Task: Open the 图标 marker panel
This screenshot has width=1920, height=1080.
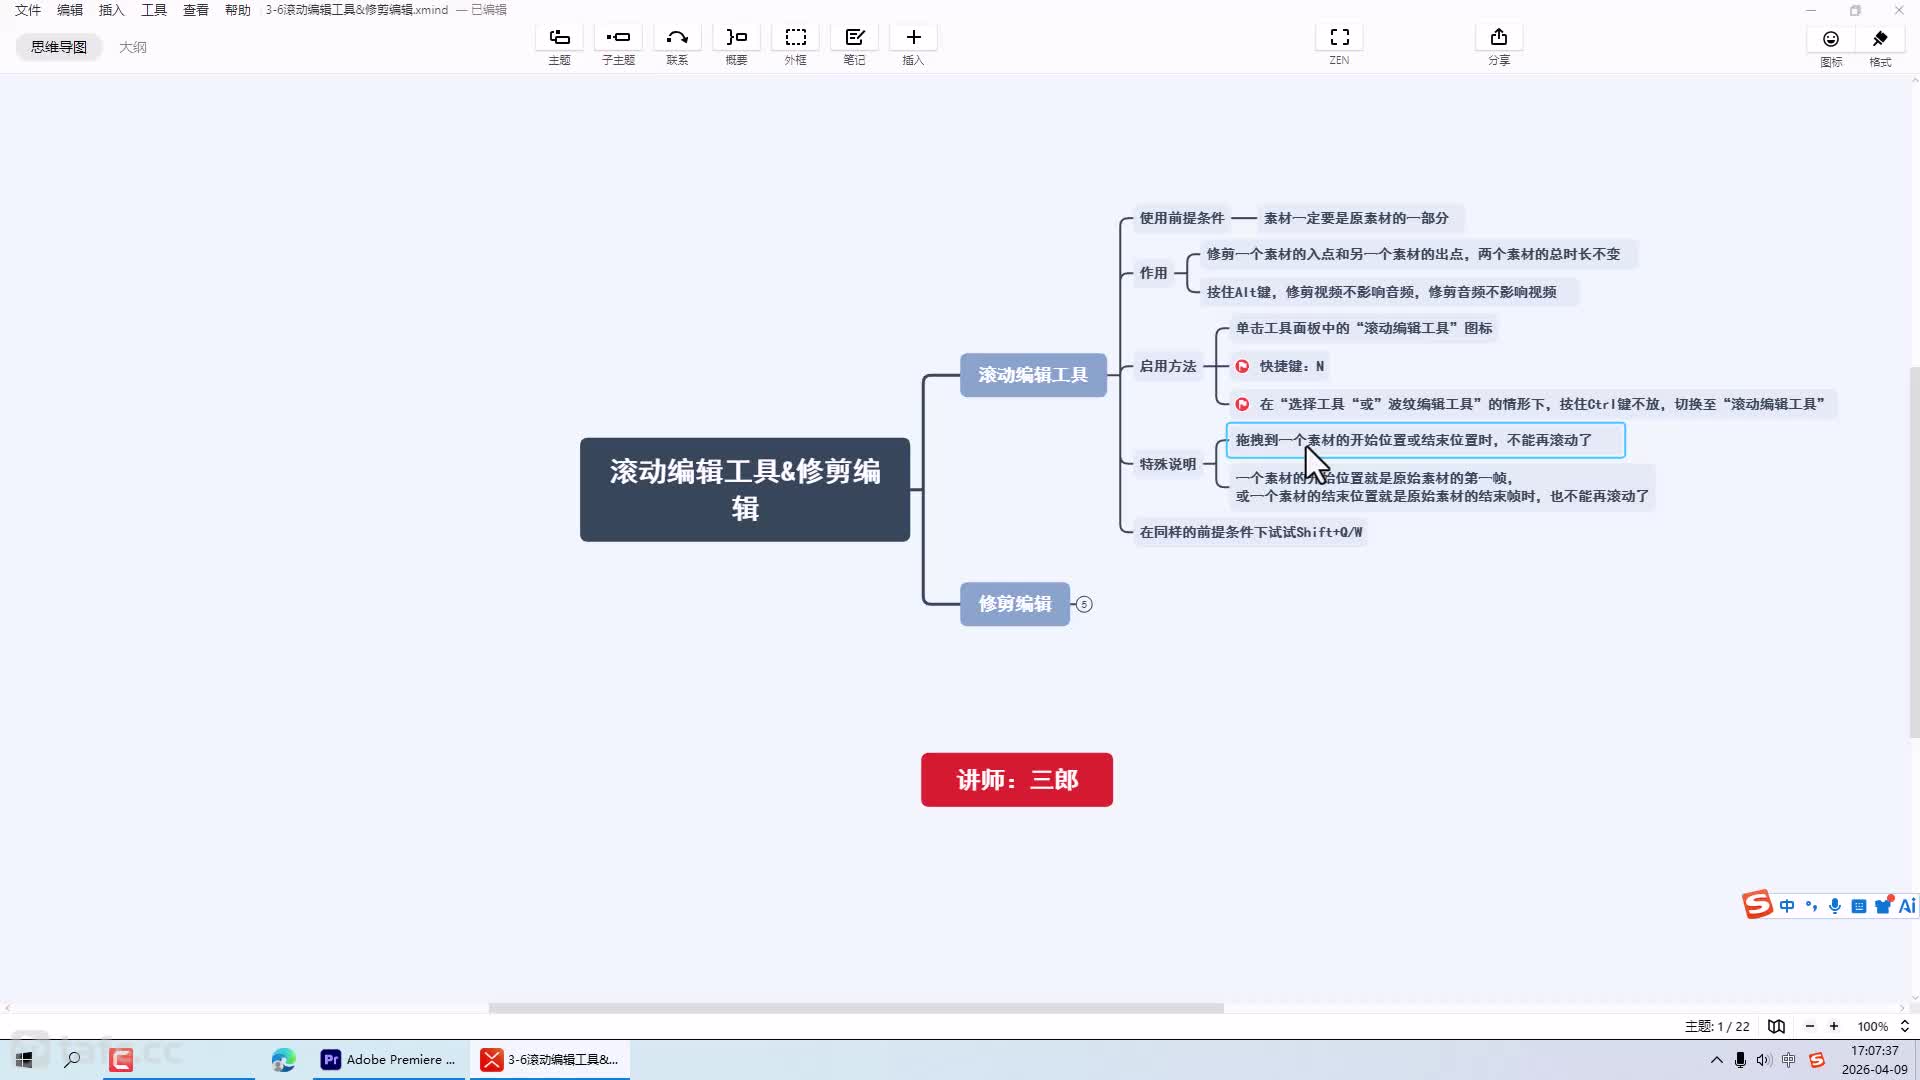Action: tap(1830, 47)
